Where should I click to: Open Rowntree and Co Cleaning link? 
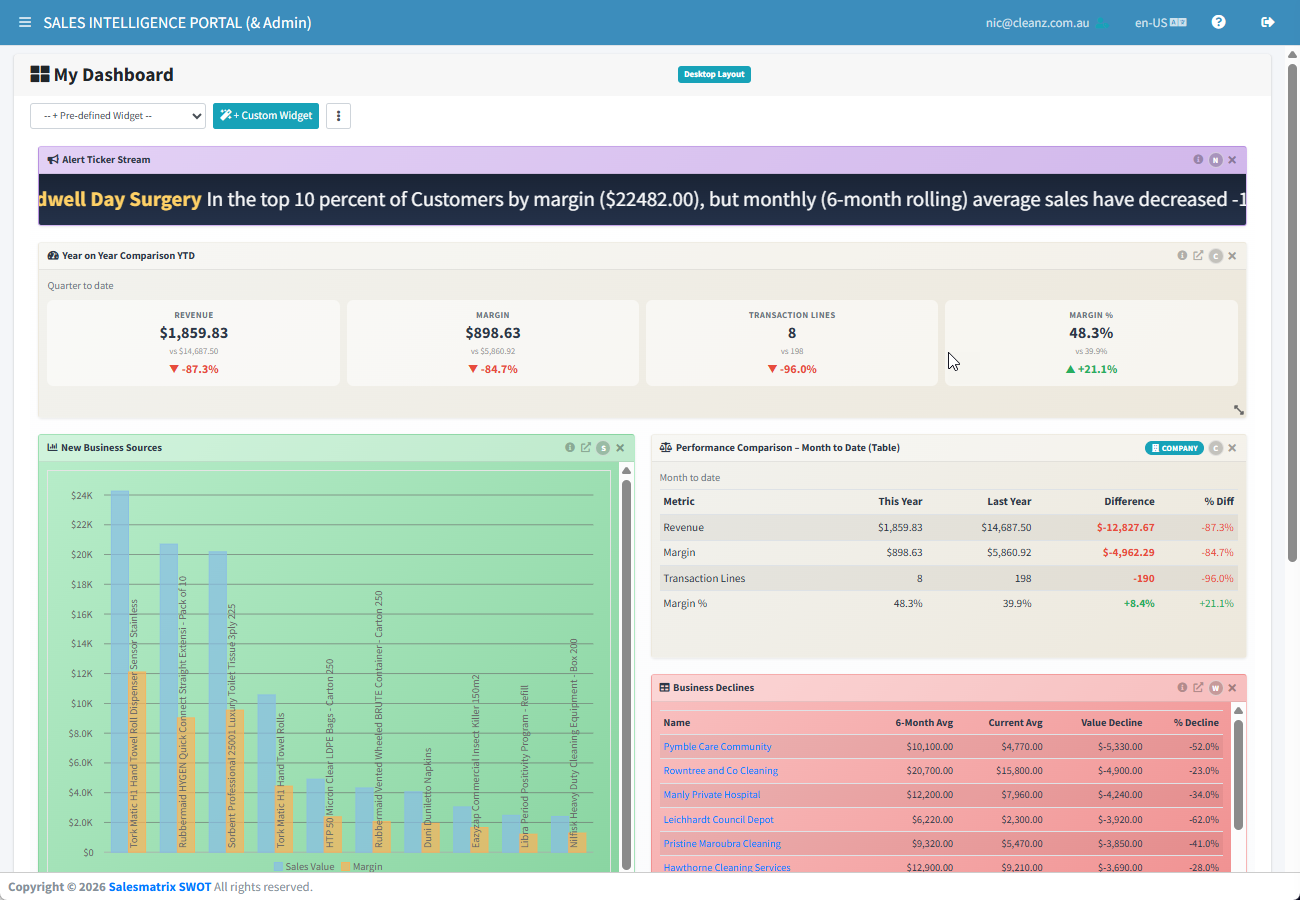point(720,771)
